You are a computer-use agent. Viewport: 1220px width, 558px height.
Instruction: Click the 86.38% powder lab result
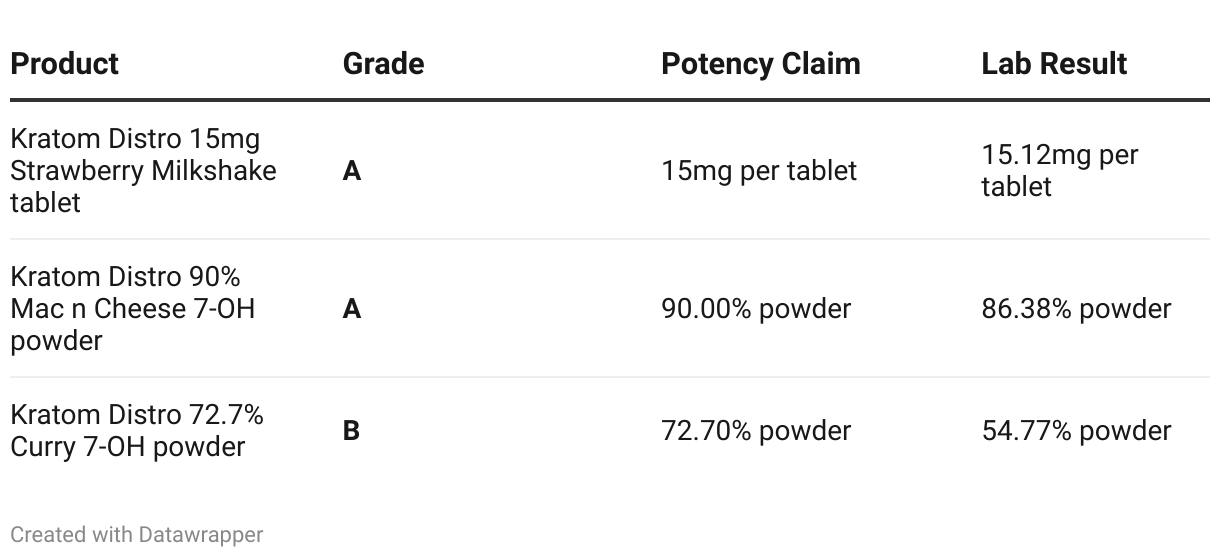(x=1076, y=309)
